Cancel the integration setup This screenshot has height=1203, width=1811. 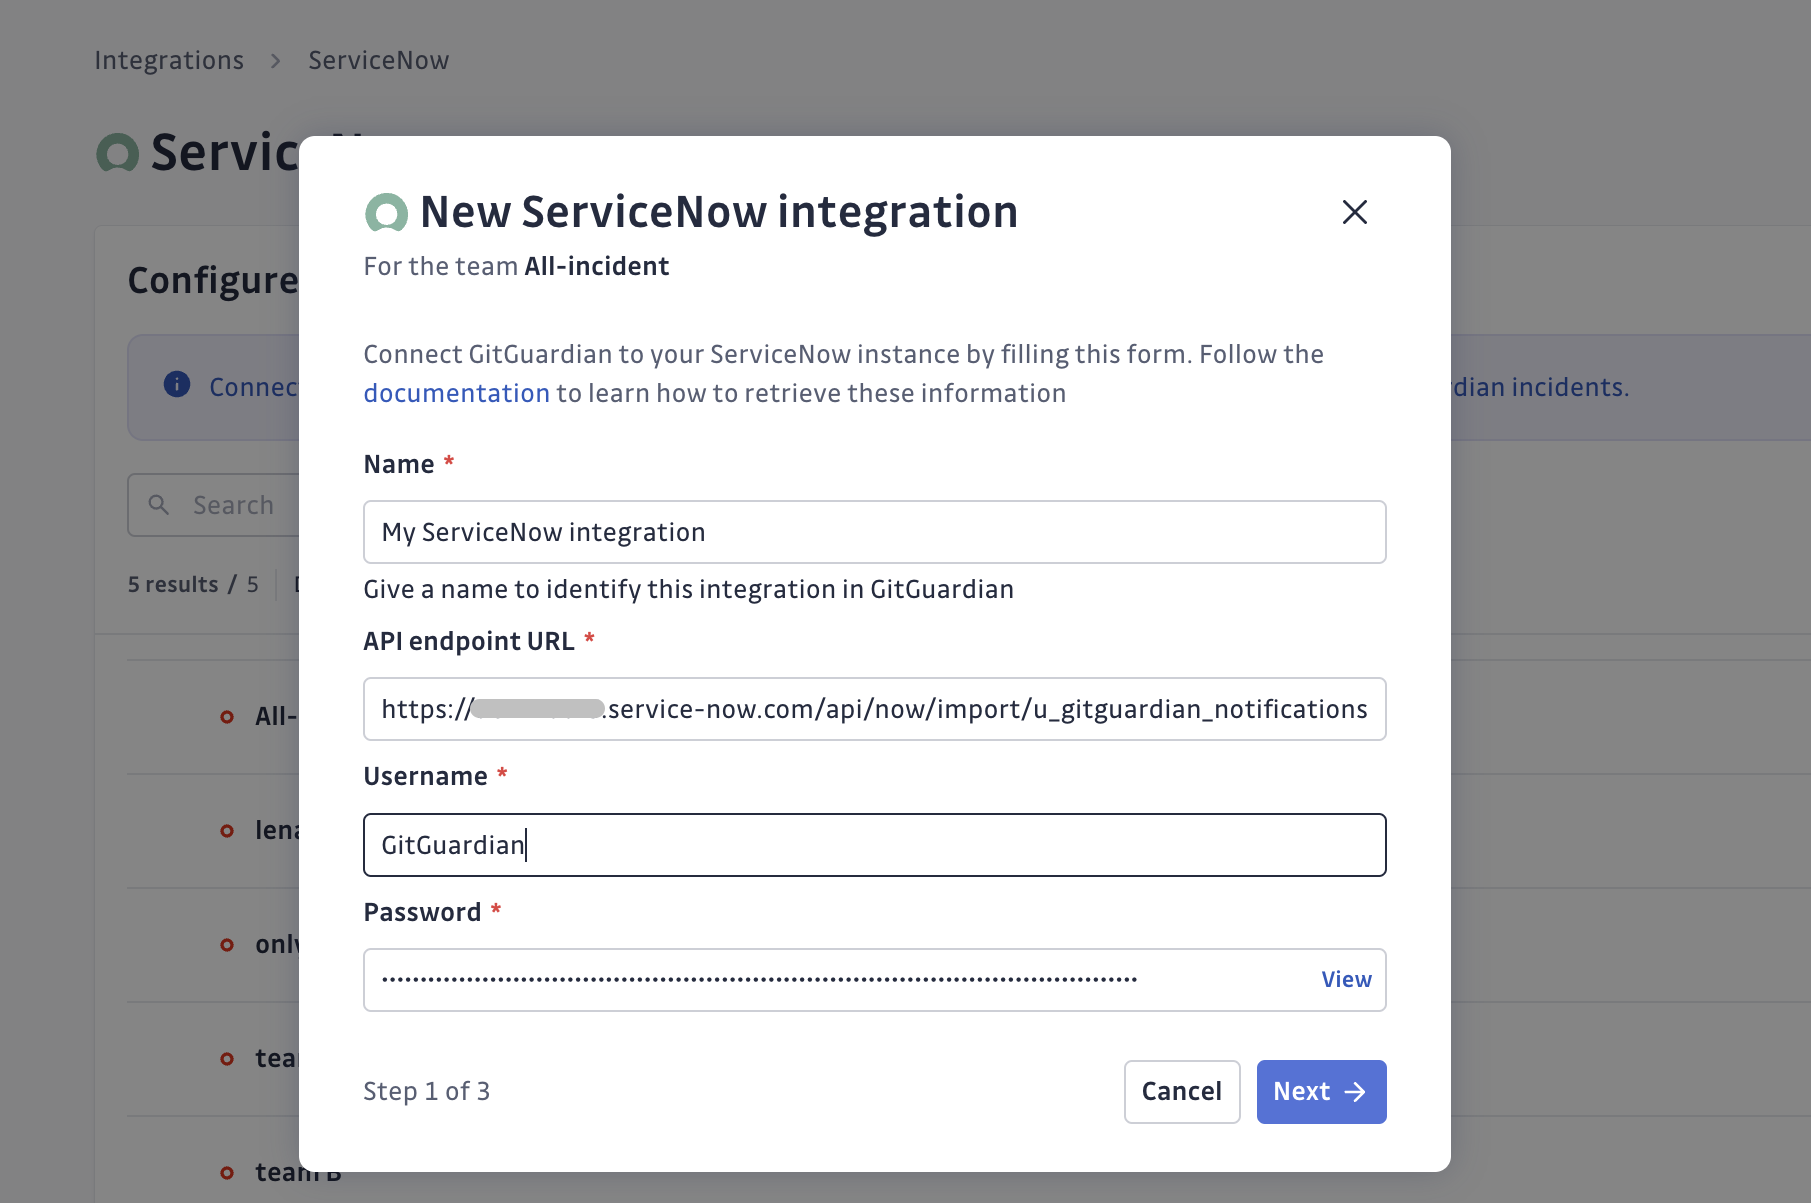[x=1182, y=1092]
